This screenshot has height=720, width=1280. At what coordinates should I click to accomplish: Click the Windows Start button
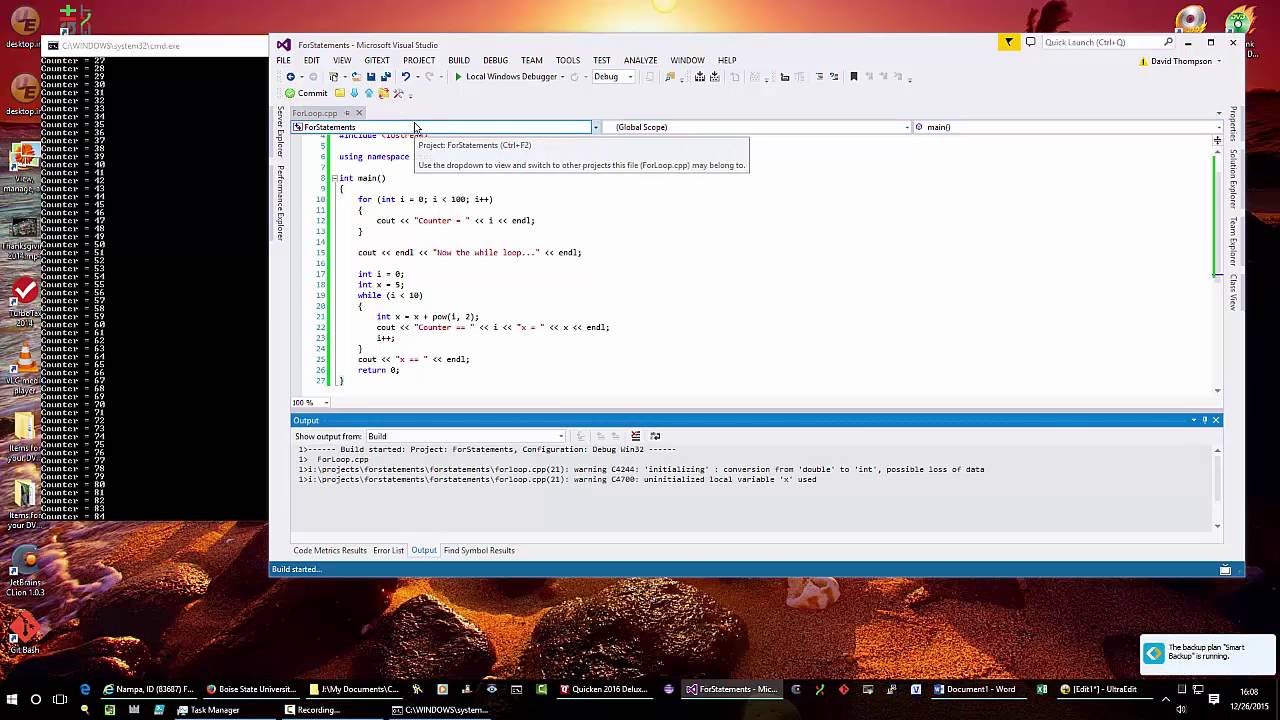tap(12, 699)
